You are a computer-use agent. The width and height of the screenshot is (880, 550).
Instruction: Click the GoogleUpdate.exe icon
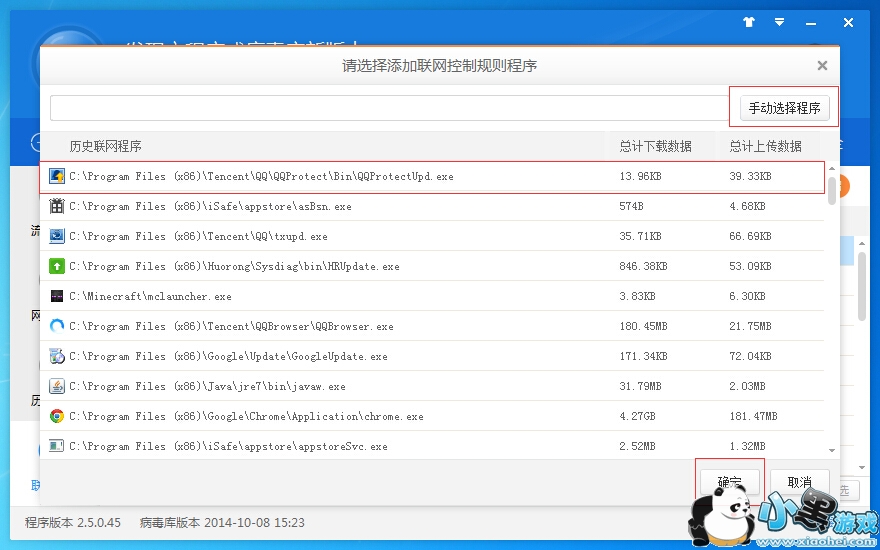(57, 356)
